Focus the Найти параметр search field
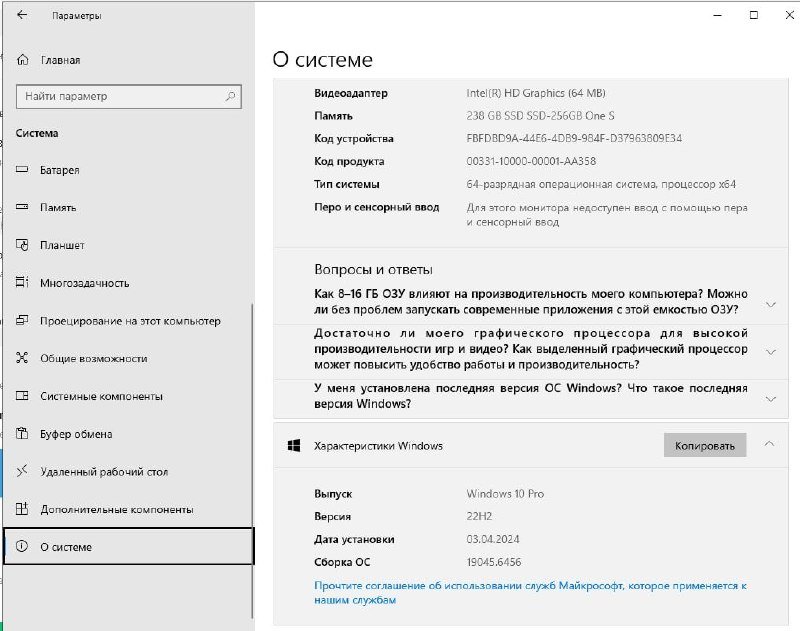The height and width of the screenshot is (631, 800). (x=129, y=96)
